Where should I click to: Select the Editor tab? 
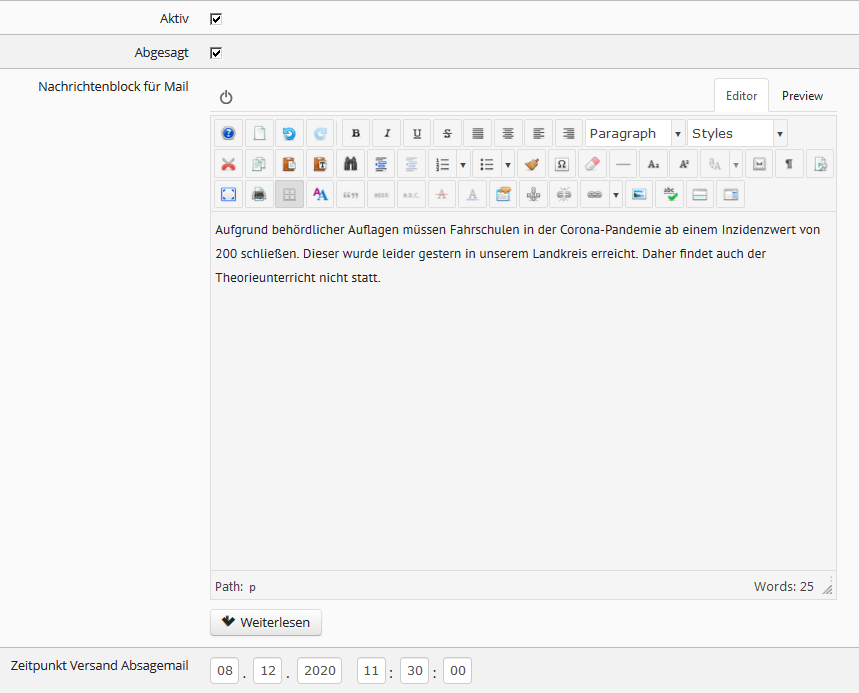(x=741, y=96)
